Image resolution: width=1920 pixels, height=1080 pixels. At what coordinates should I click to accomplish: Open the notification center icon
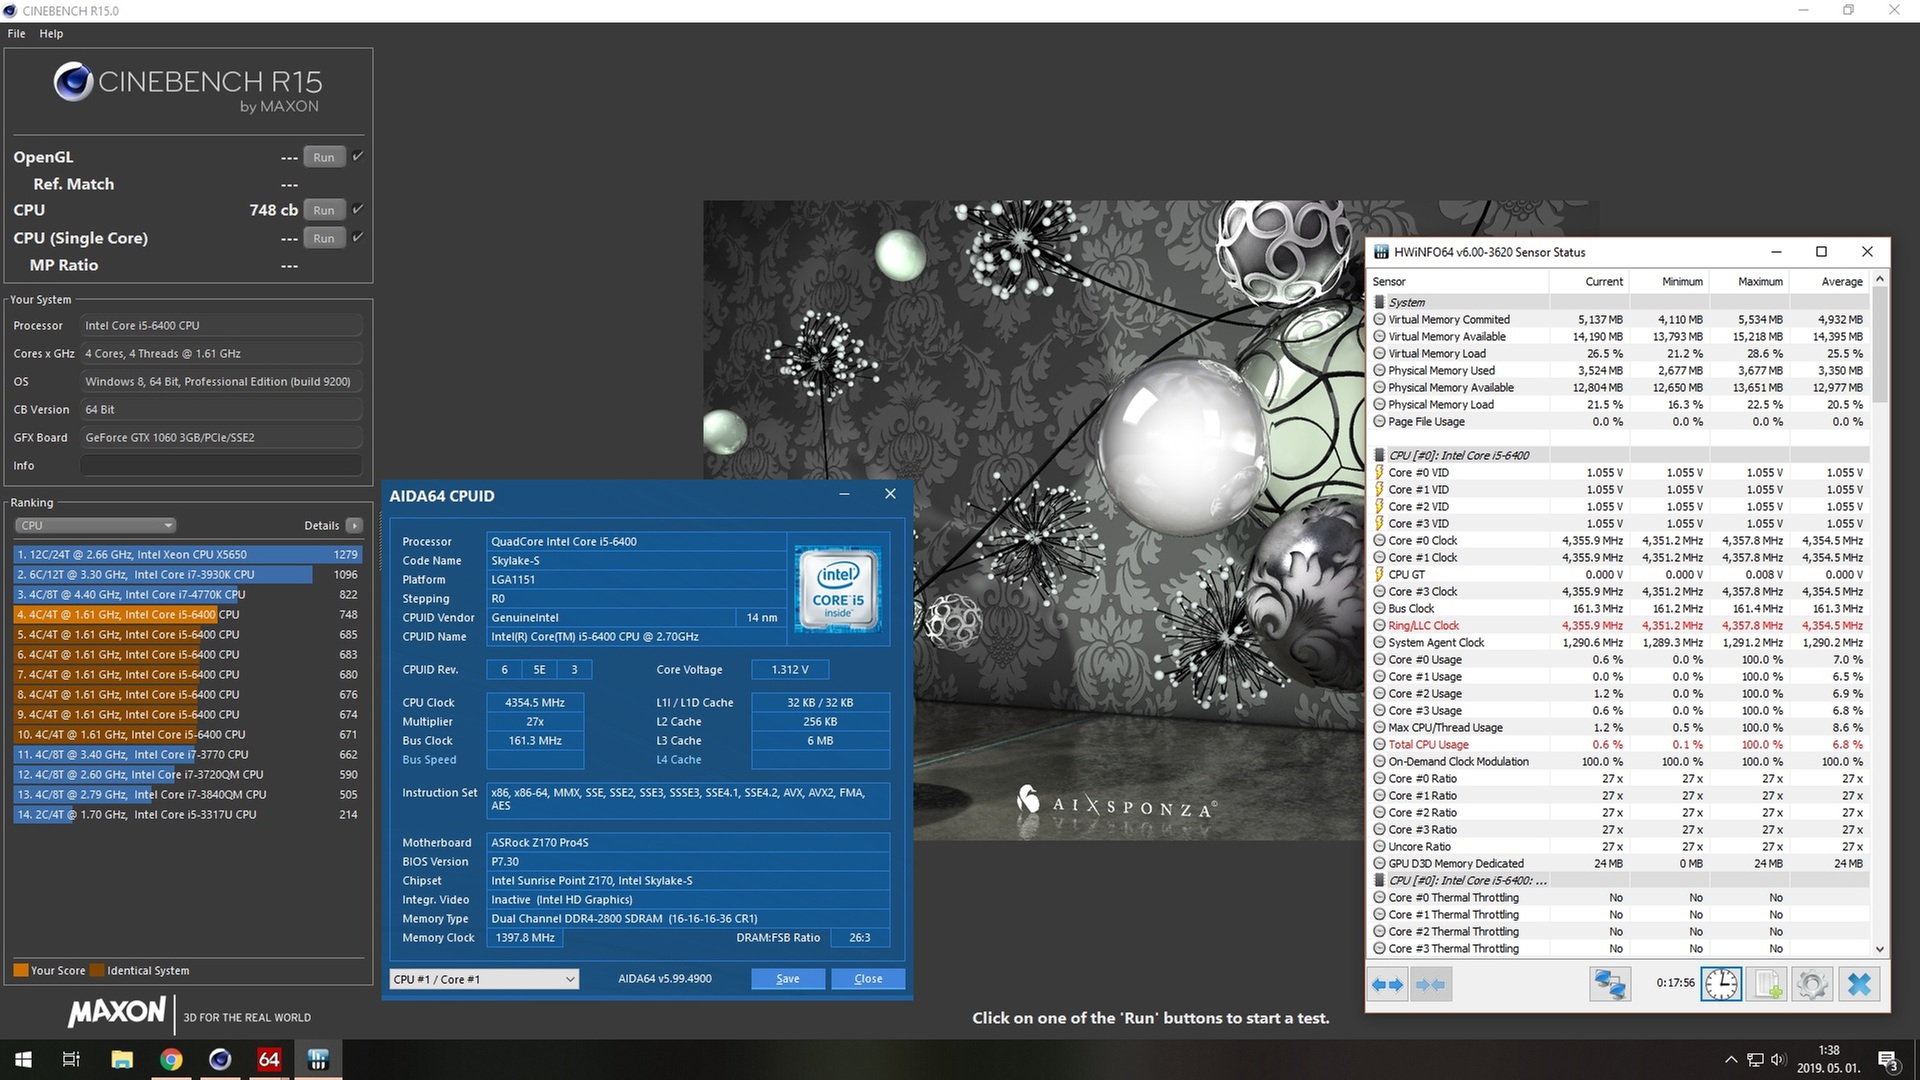(1888, 1060)
